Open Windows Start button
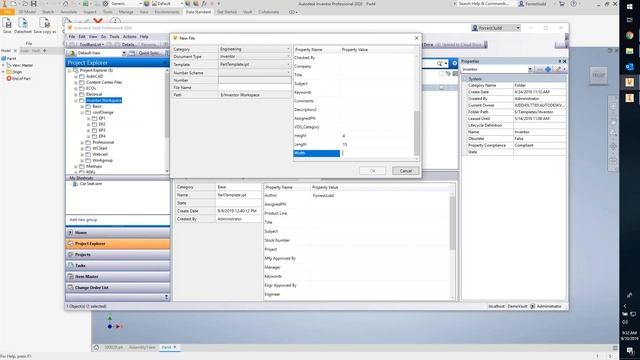Screen dimensions: 640x360 pos(629,7)
